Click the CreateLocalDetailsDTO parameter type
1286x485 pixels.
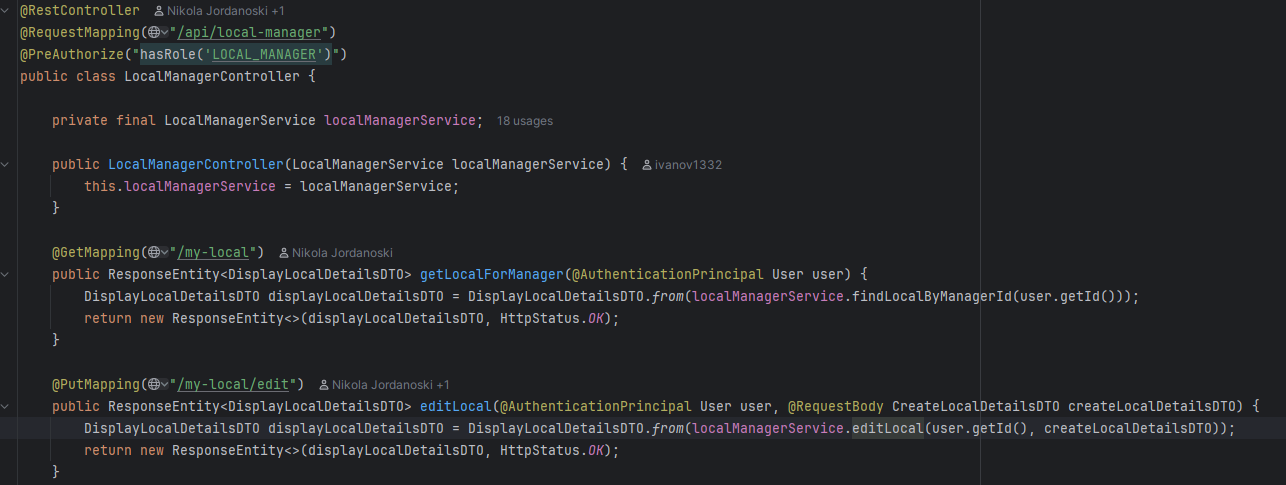click(976, 406)
